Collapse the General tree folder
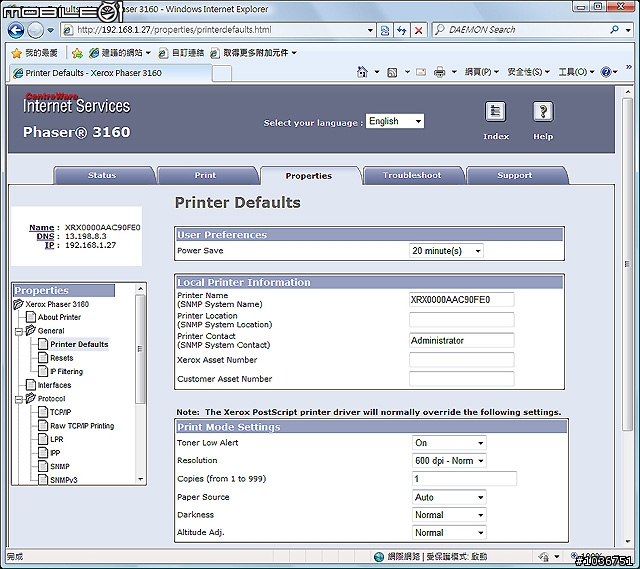640x569 pixels. pyautogui.click(x=18, y=331)
